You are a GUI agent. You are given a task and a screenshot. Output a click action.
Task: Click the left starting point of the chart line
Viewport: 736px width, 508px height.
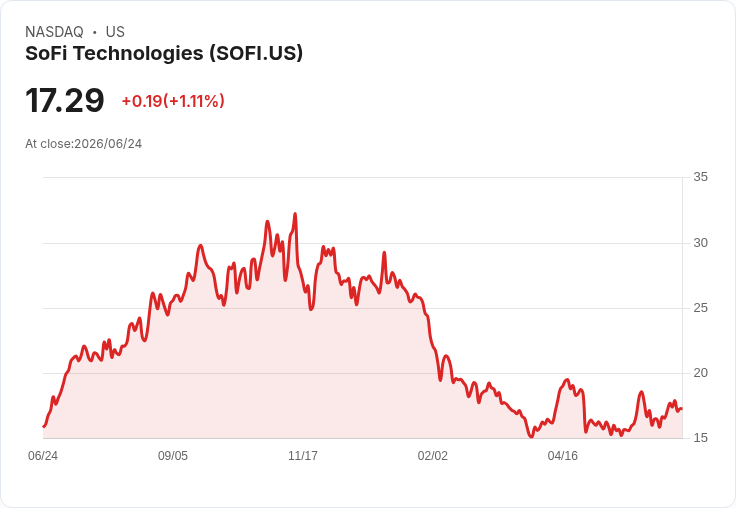44,426
